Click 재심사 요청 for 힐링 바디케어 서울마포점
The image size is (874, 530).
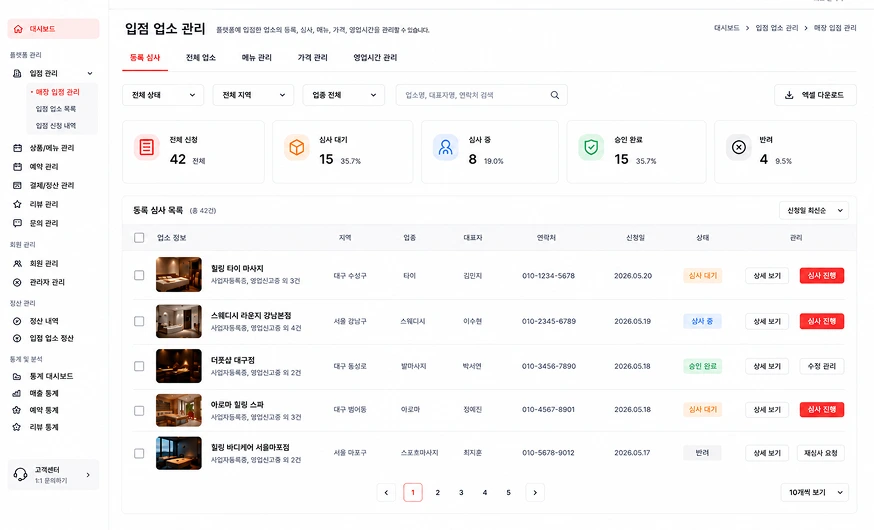[x=820, y=453]
